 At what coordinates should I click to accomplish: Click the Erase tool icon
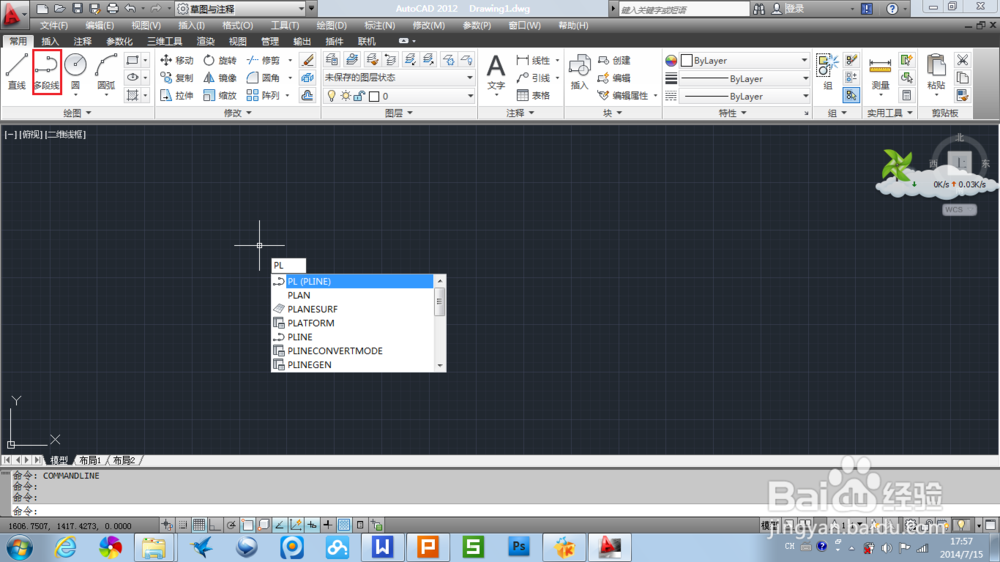307,60
